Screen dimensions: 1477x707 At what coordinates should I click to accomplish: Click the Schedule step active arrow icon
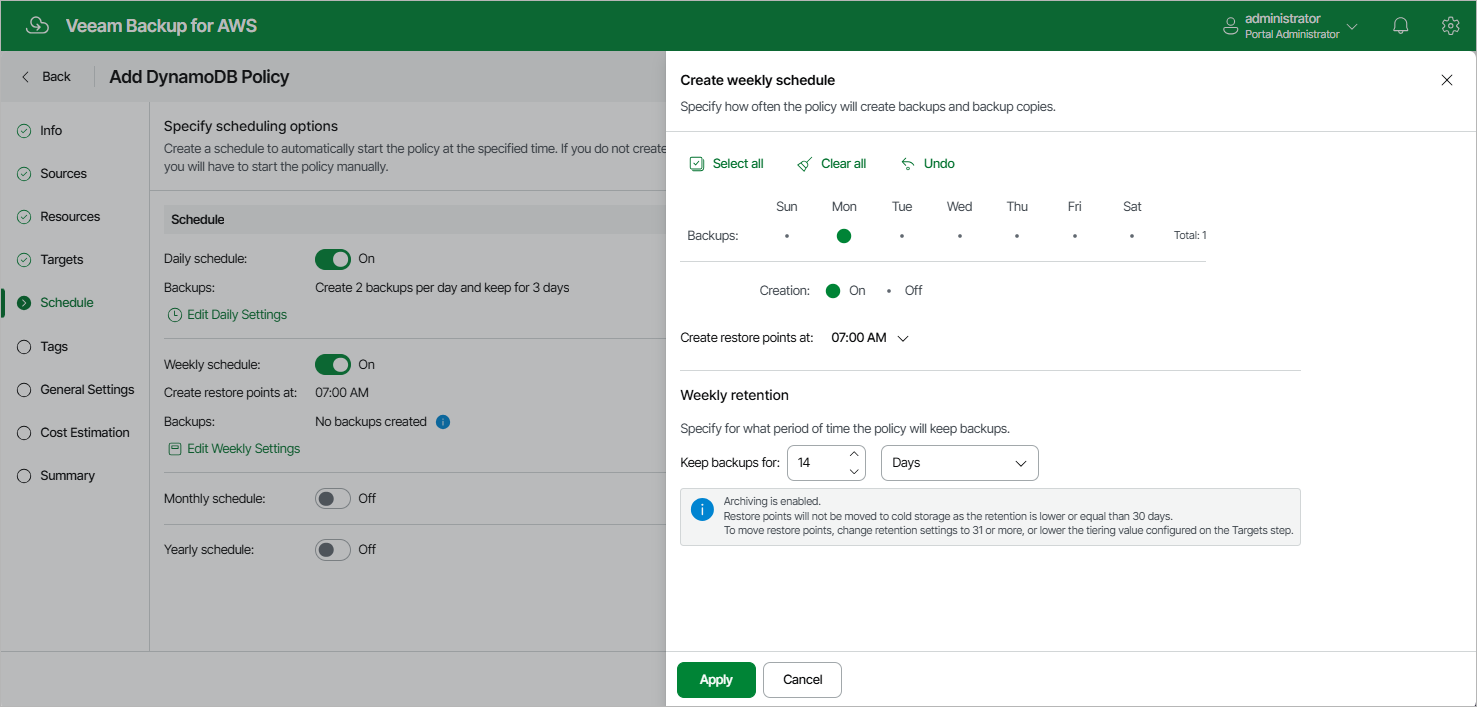[24, 303]
